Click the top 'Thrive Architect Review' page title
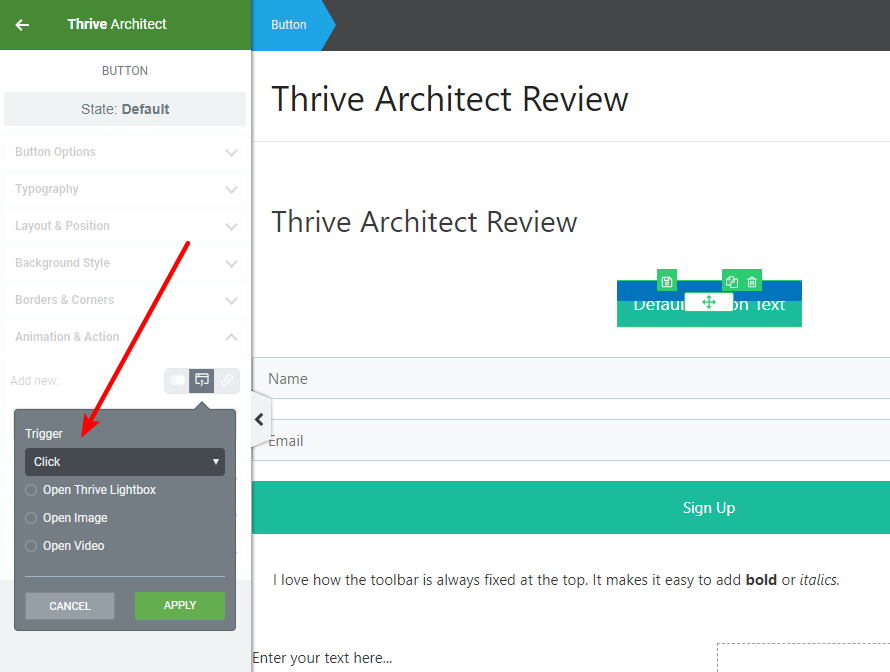The height and width of the screenshot is (672, 890). point(450,99)
